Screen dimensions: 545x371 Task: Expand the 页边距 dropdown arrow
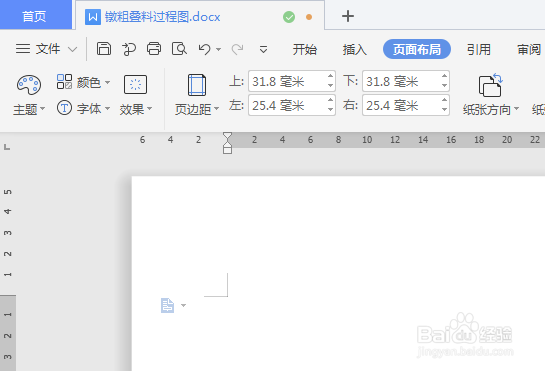coord(217,109)
